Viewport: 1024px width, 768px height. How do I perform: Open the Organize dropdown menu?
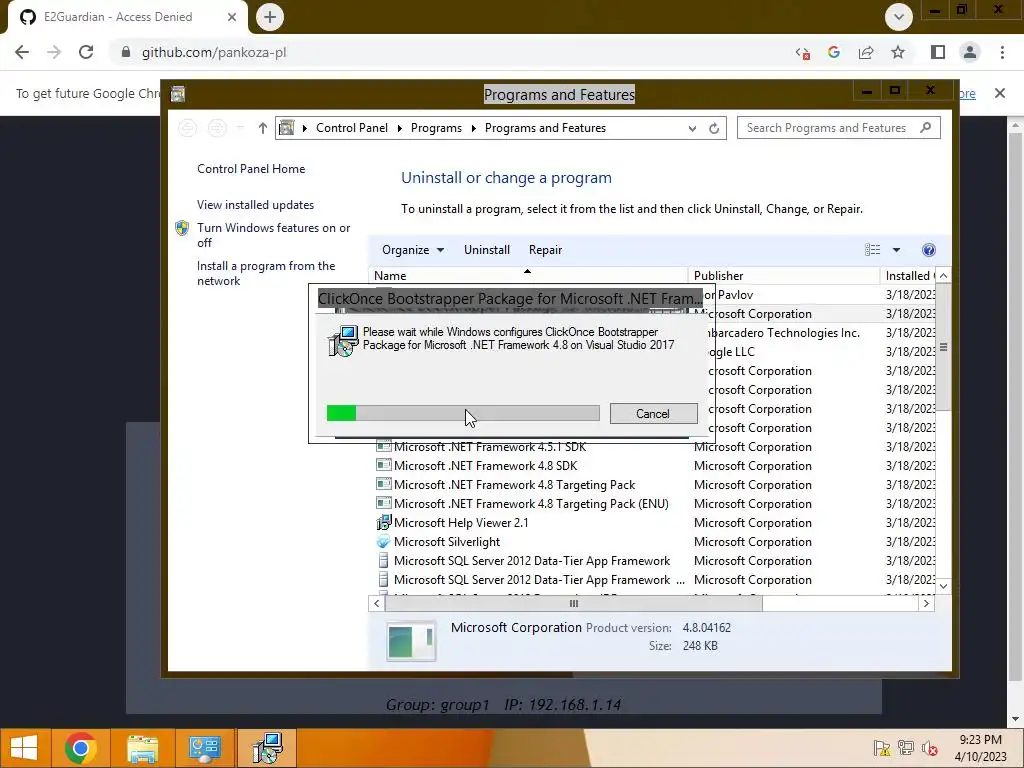[x=413, y=249]
